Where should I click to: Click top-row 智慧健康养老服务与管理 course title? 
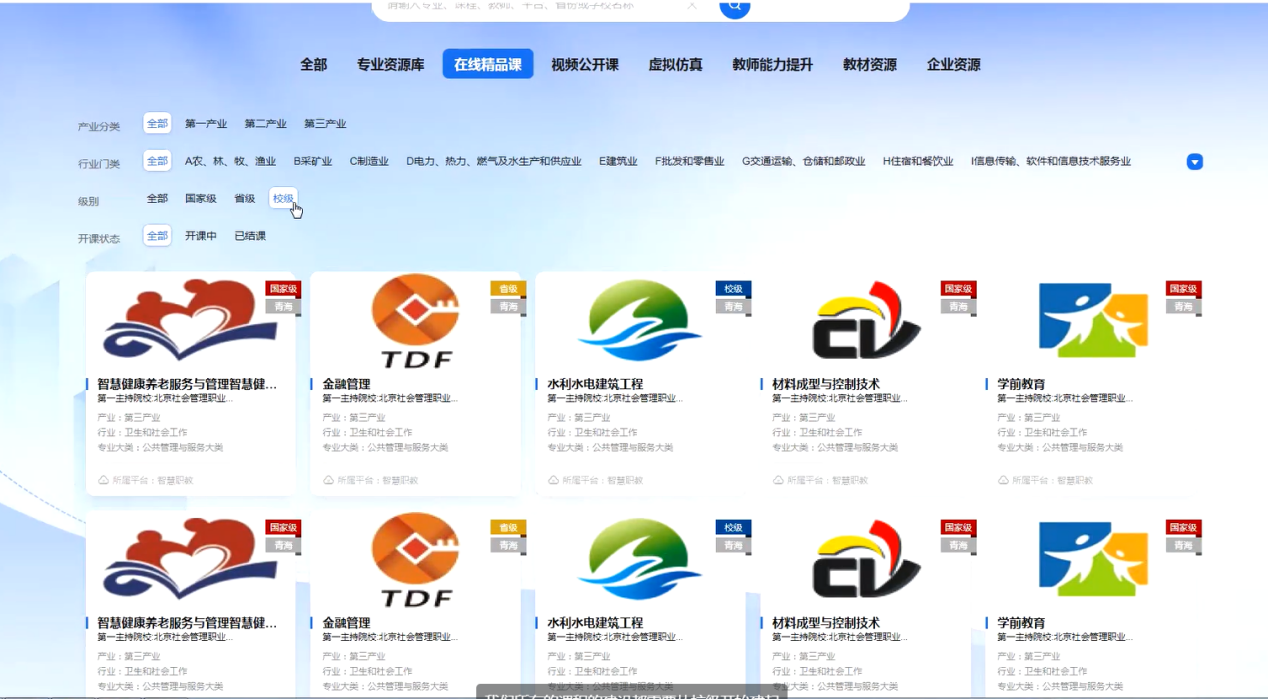point(187,384)
